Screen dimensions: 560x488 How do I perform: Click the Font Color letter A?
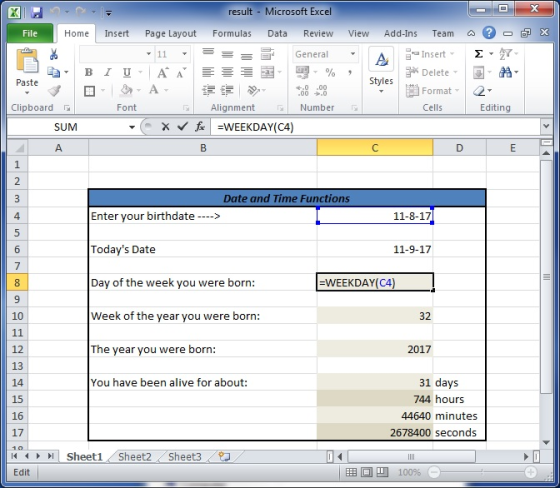[154, 90]
